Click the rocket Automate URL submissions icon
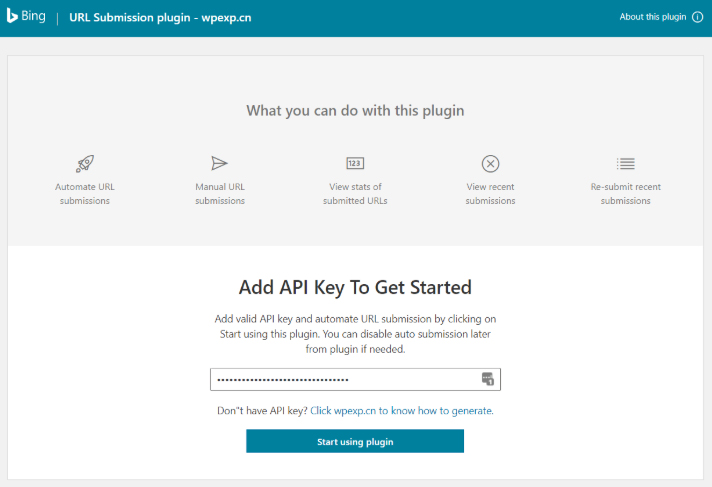The image size is (712, 487). [x=84, y=164]
